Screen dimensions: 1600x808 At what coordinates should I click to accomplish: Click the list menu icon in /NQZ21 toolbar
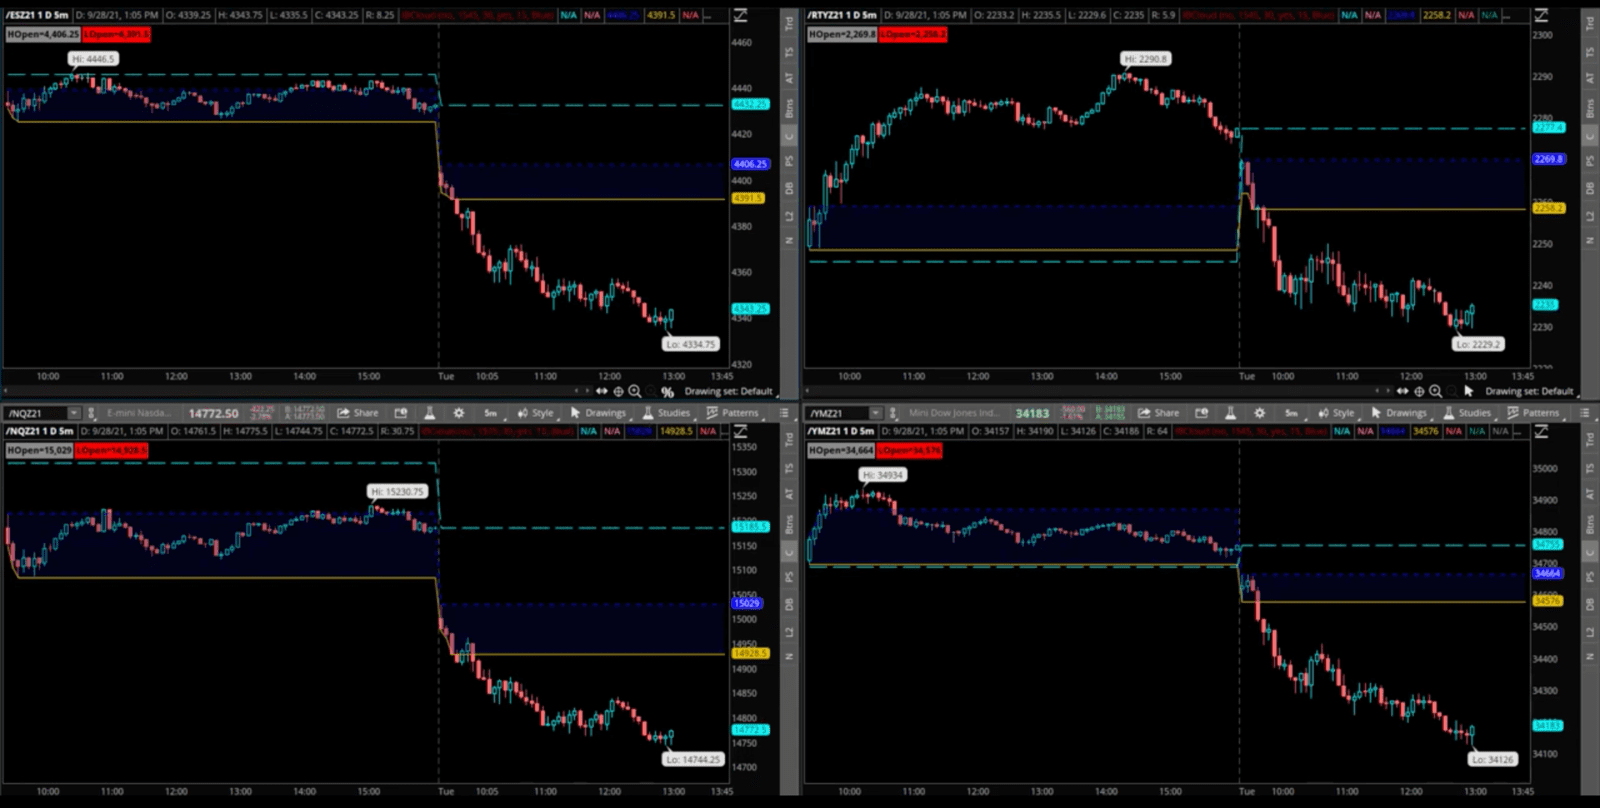point(784,413)
